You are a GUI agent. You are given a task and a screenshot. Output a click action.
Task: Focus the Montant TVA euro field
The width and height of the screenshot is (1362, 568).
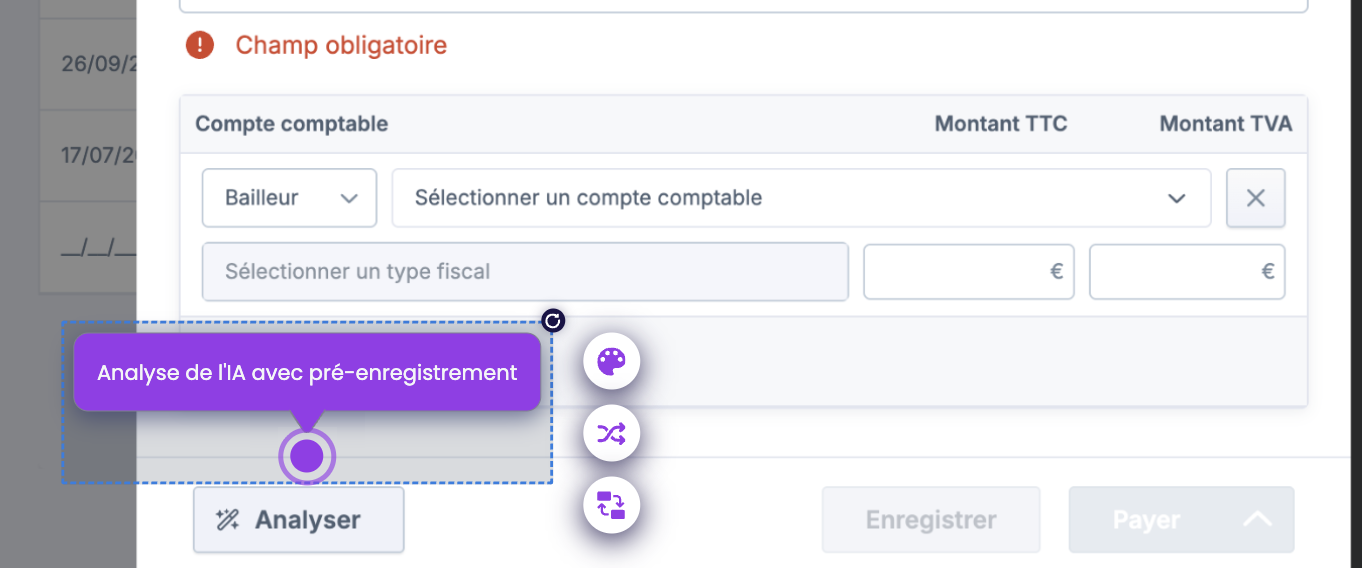(x=1186, y=271)
